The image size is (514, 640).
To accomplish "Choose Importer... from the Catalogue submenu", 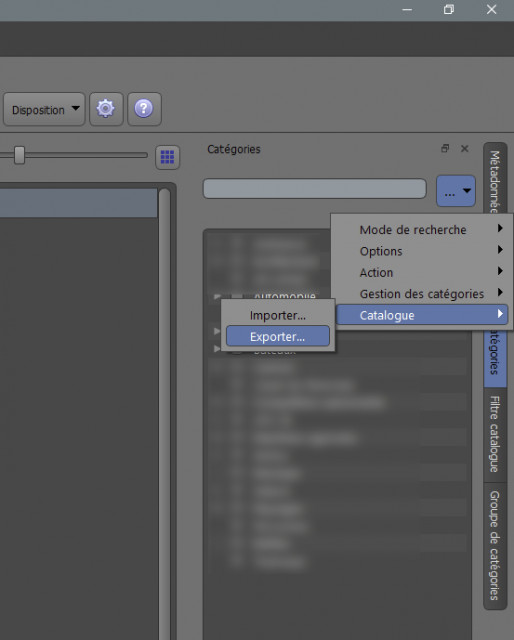I will tap(278, 315).
